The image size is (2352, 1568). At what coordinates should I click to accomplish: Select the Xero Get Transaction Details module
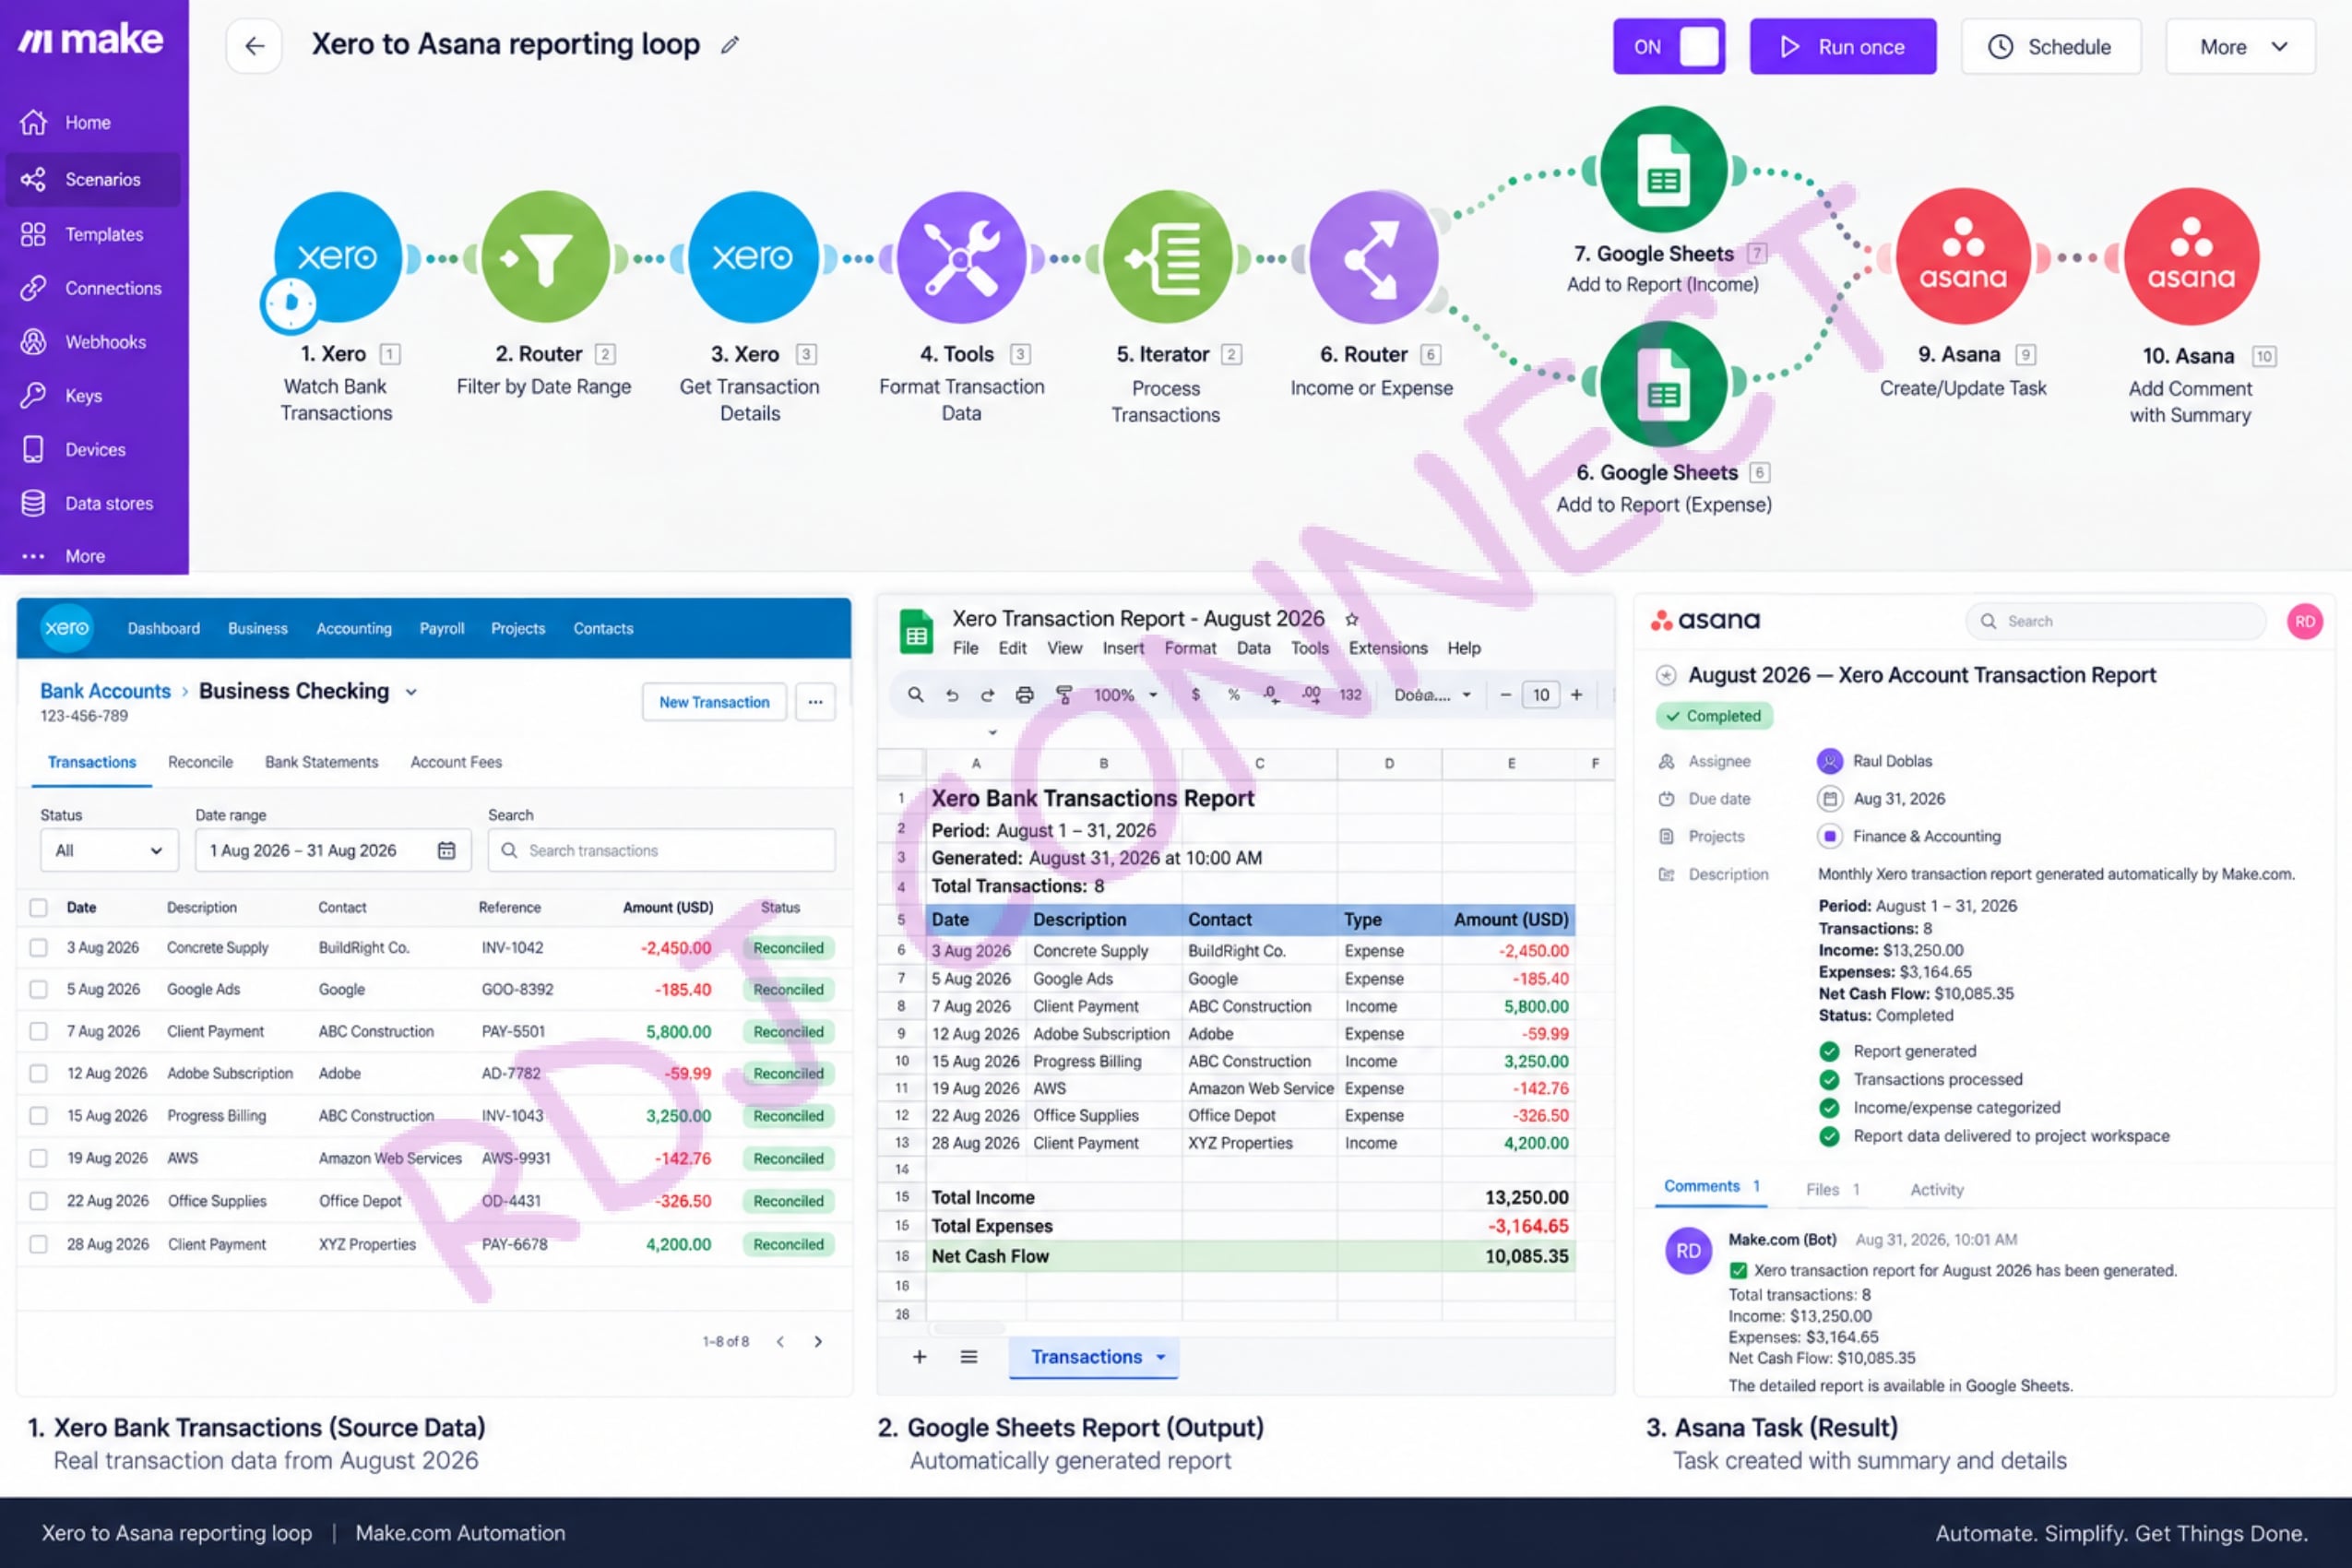(x=752, y=257)
